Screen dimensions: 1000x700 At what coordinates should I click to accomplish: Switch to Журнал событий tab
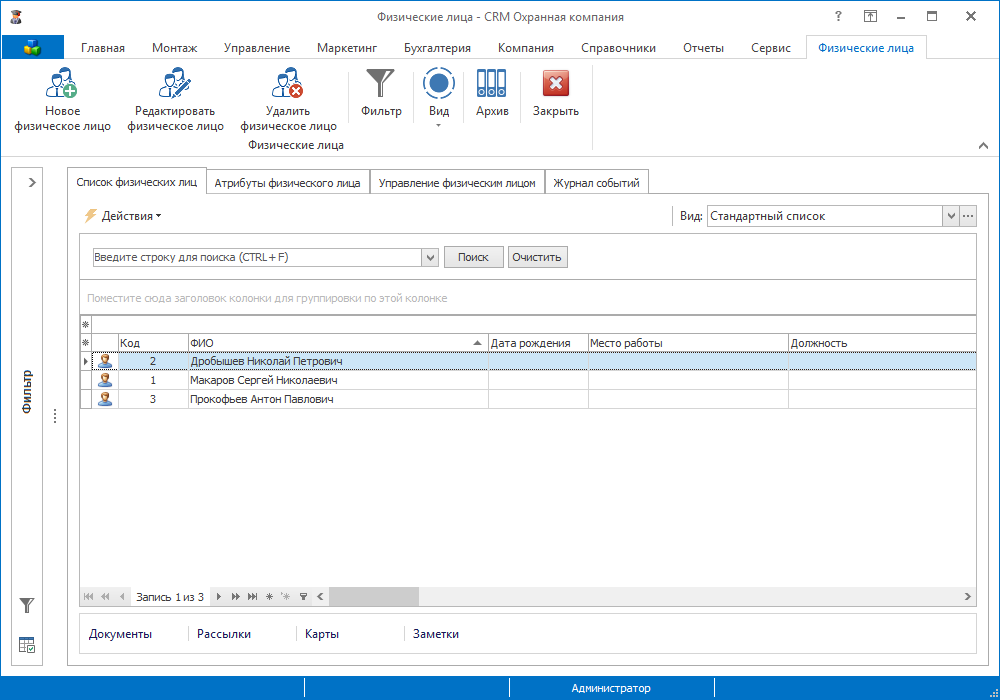[596, 183]
